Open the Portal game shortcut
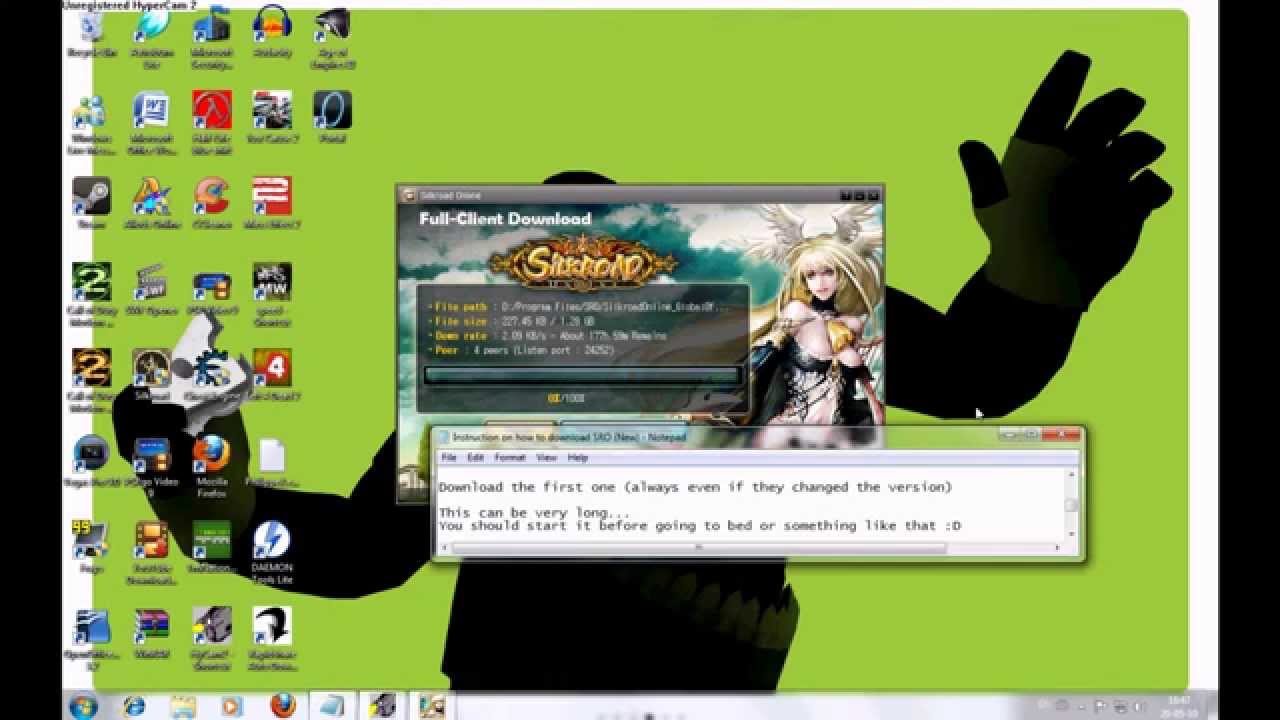This screenshot has width=1280, height=720. point(332,116)
